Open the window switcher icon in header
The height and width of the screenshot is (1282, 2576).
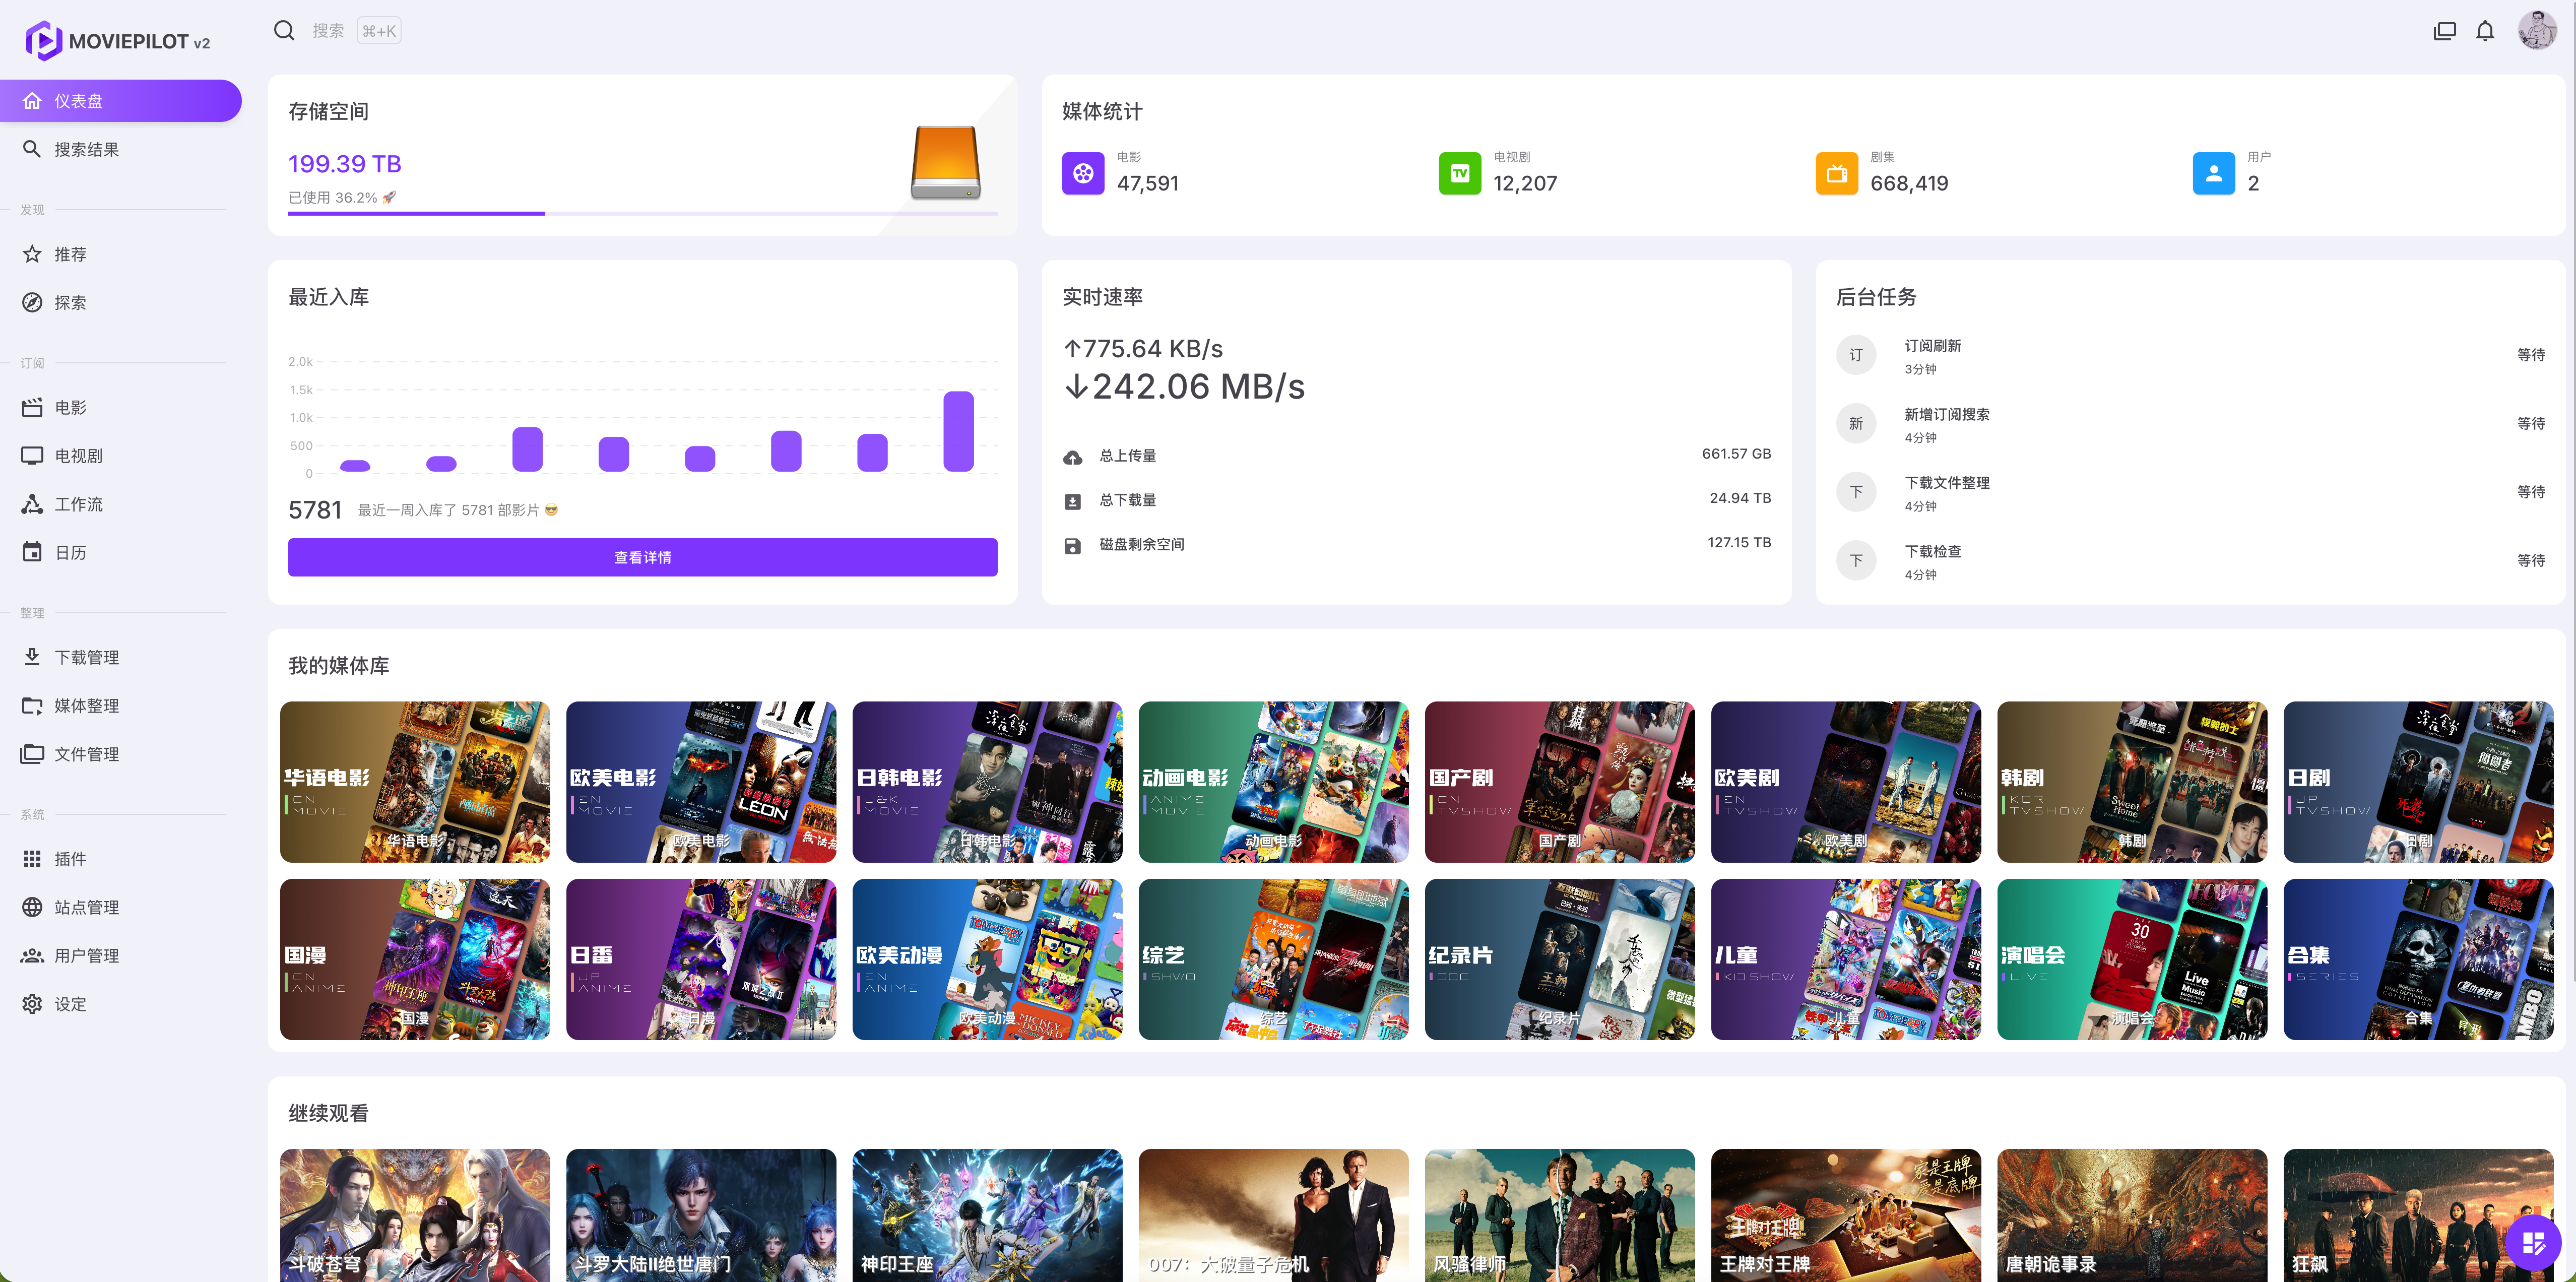[x=2444, y=31]
